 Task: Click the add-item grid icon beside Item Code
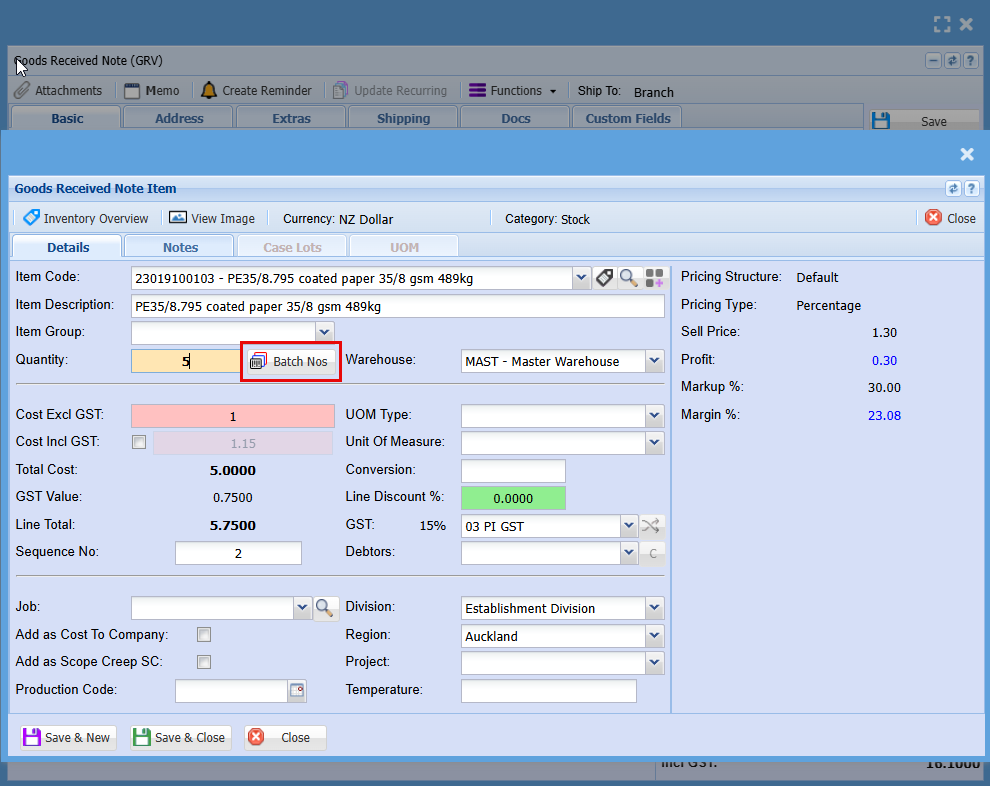[654, 278]
